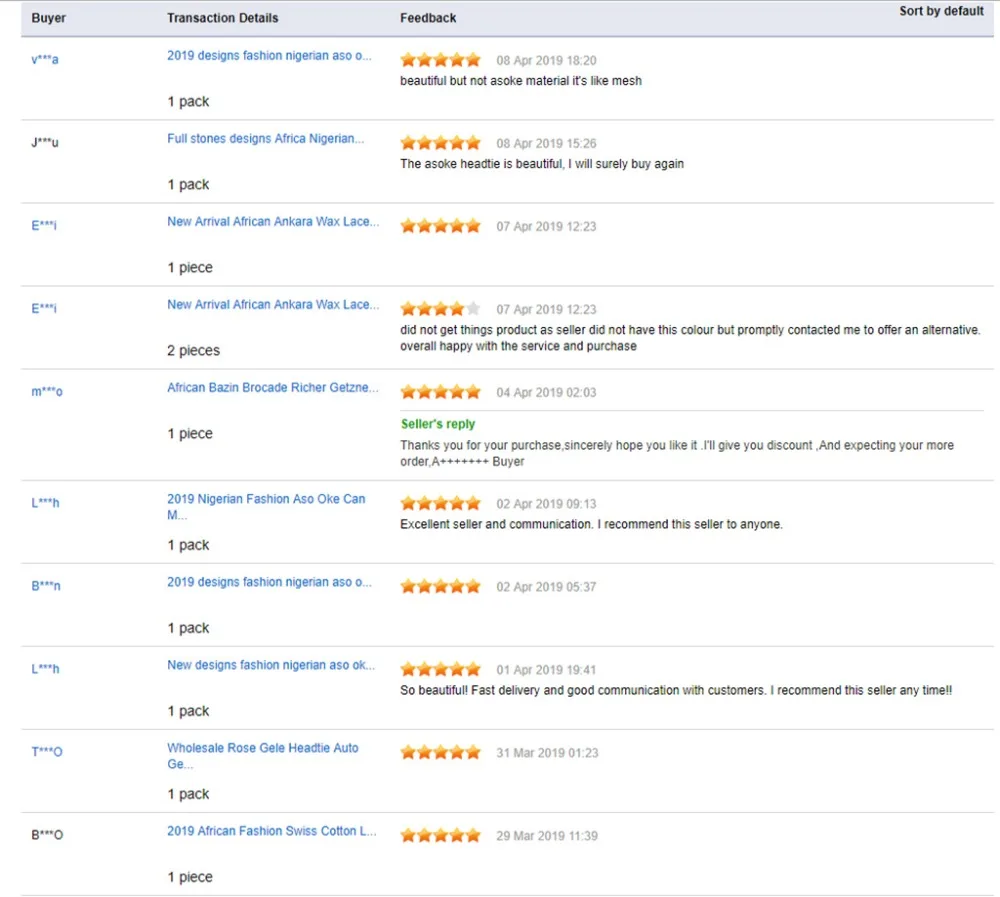The width and height of the screenshot is (1000, 897).
Task: Open '2019 Nigerian Fashion Aso Oke Can M...' link
Action: (x=266, y=507)
